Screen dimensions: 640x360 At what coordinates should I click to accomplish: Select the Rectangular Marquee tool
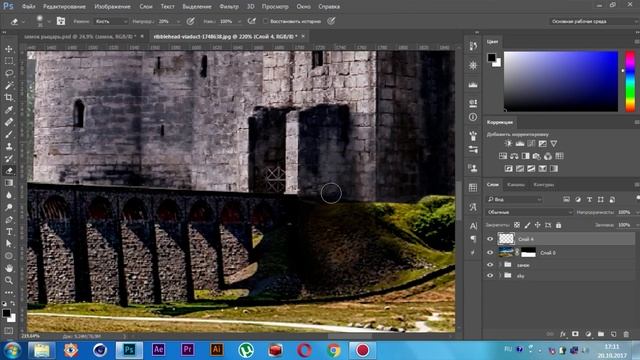coord(9,61)
